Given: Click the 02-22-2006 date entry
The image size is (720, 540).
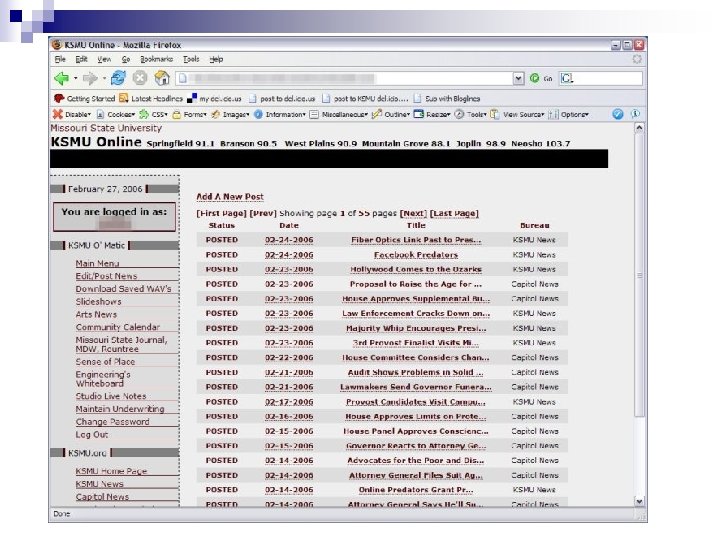Looking at the screenshot, I should tap(289, 358).
